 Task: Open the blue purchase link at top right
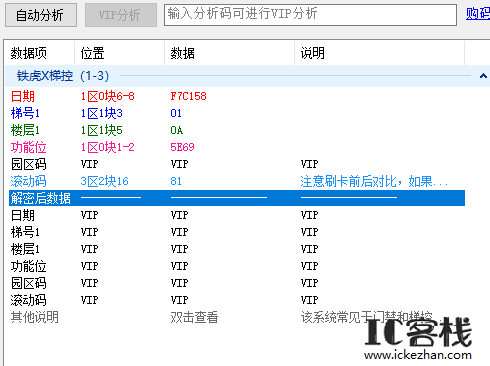click(478, 14)
